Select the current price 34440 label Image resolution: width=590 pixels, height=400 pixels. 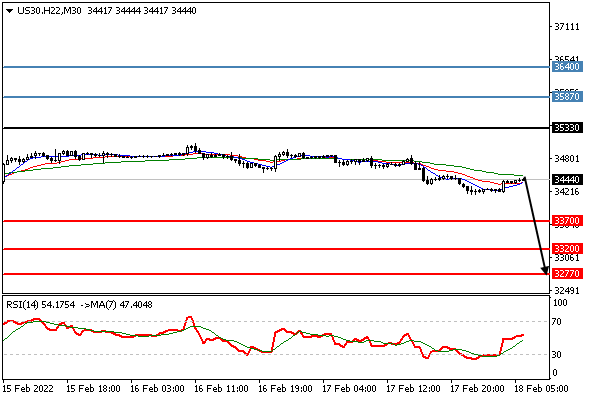567,179
